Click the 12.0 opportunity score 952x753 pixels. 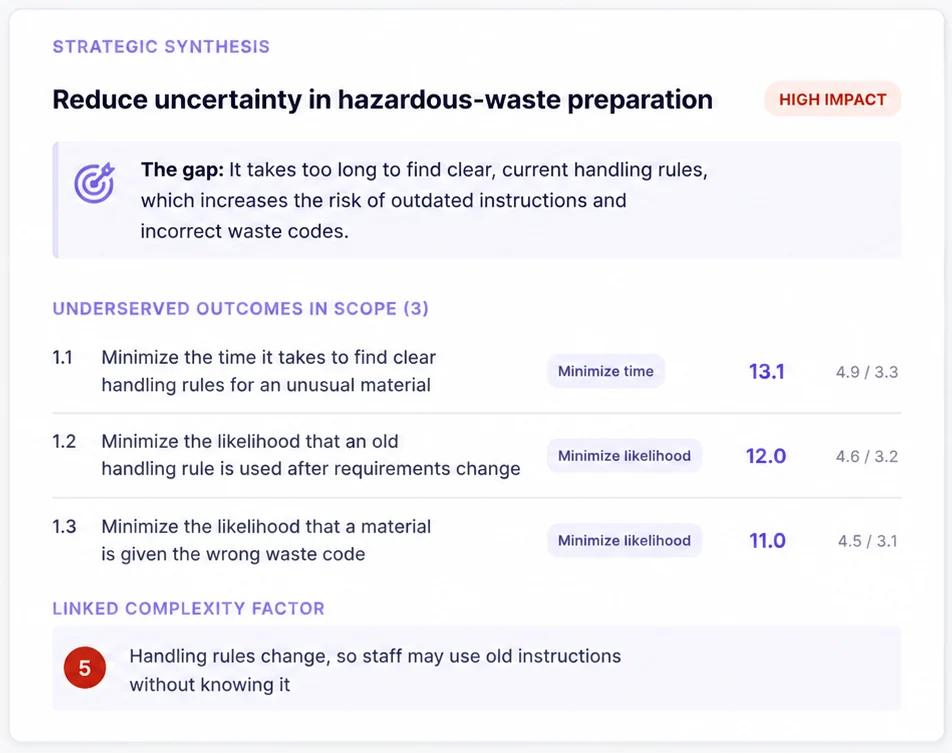pos(766,455)
